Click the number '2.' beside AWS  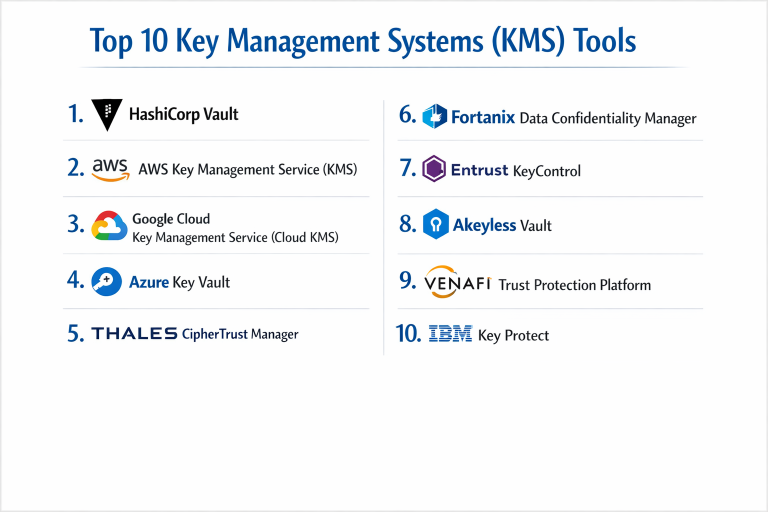click(x=76, y=168)
